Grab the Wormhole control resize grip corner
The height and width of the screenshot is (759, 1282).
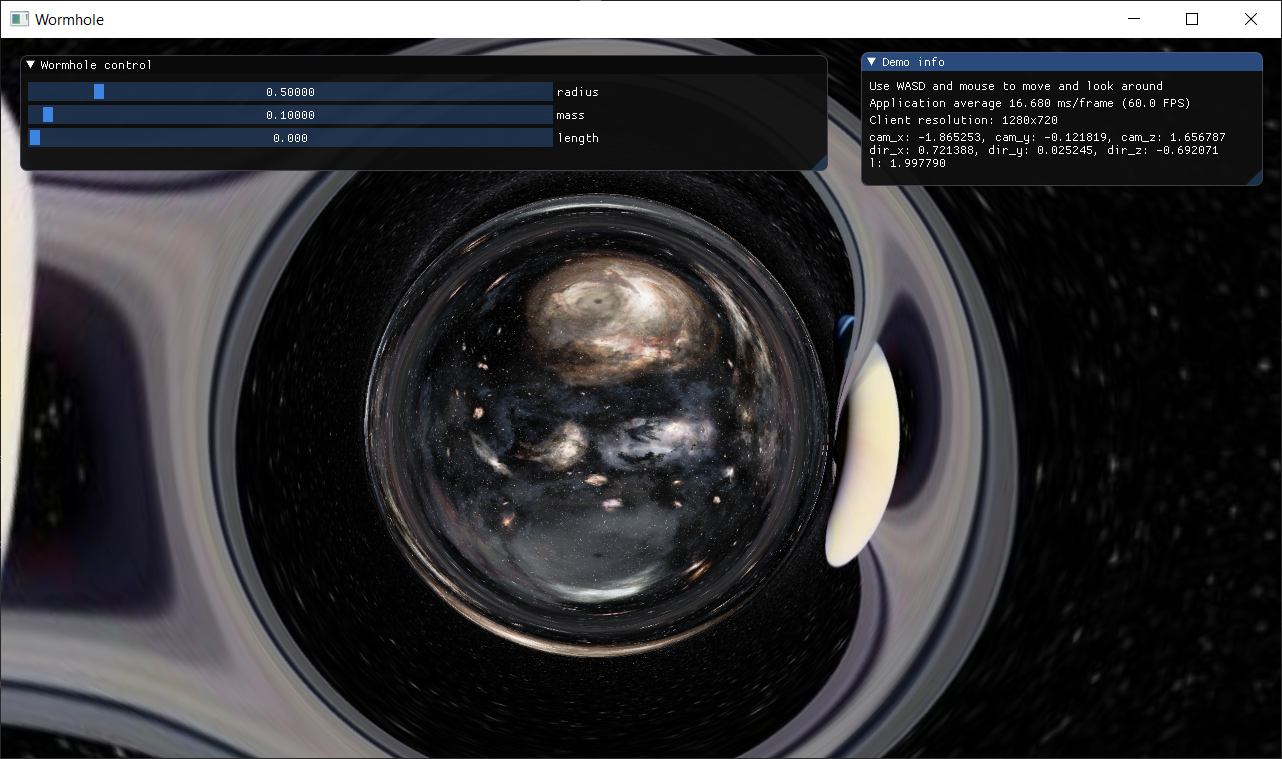pos(819,162)
